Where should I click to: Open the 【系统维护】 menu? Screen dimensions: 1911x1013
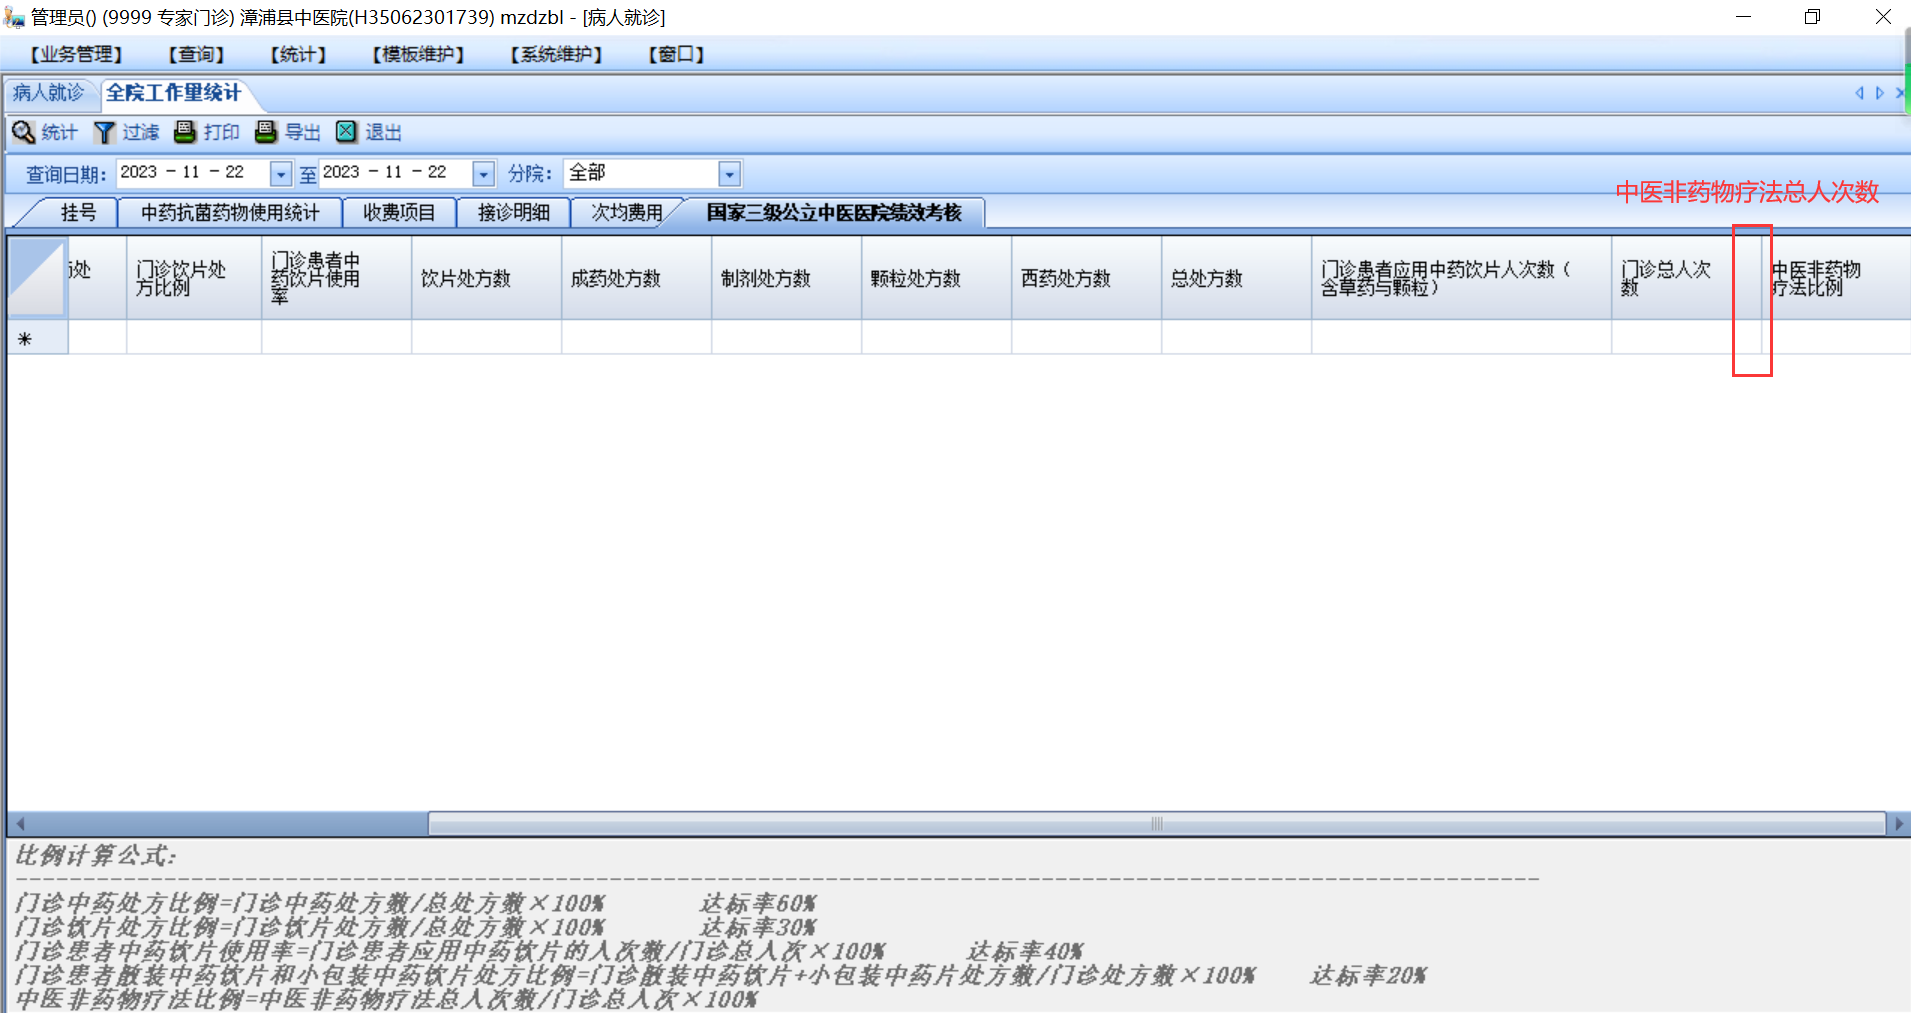[x=557, y=54]
